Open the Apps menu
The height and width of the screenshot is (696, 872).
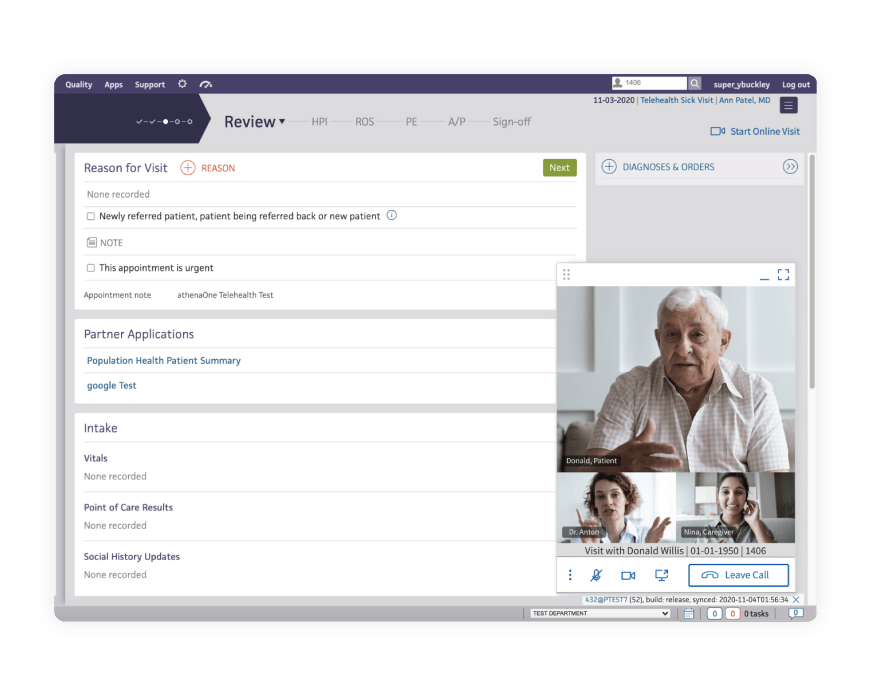tap(113, 84)
